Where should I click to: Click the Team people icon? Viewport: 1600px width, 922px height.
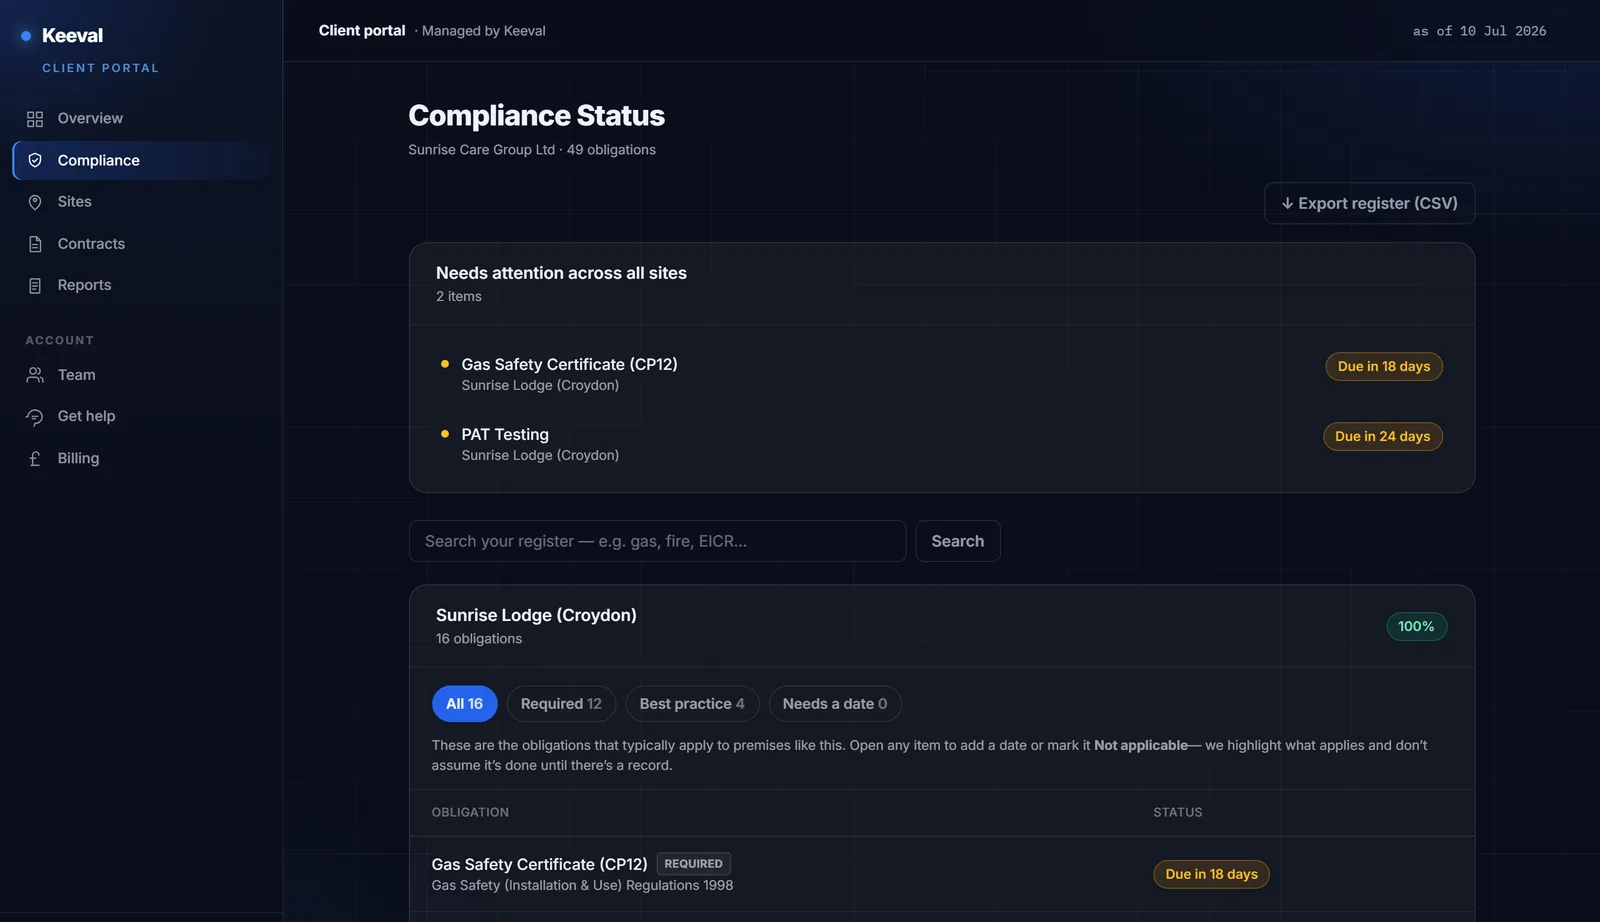35,375
